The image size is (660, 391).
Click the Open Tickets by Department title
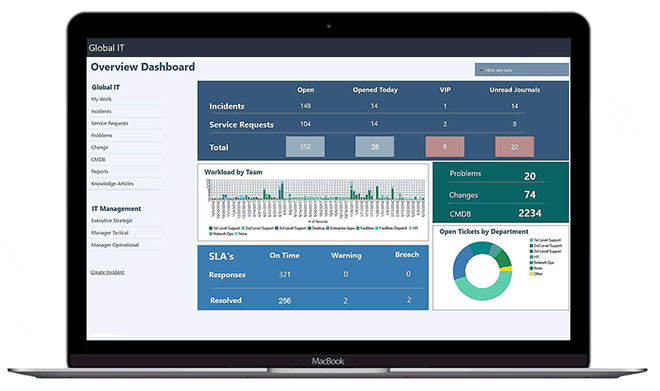pos(484,231)
